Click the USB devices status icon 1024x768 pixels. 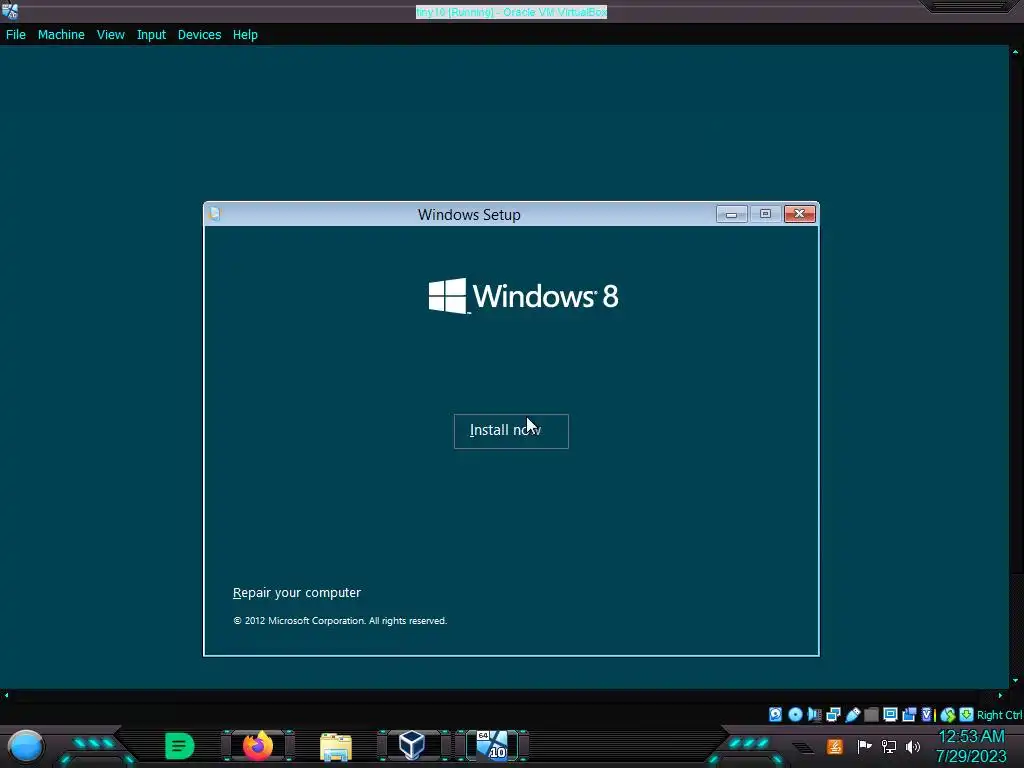[x=852, y=714]
